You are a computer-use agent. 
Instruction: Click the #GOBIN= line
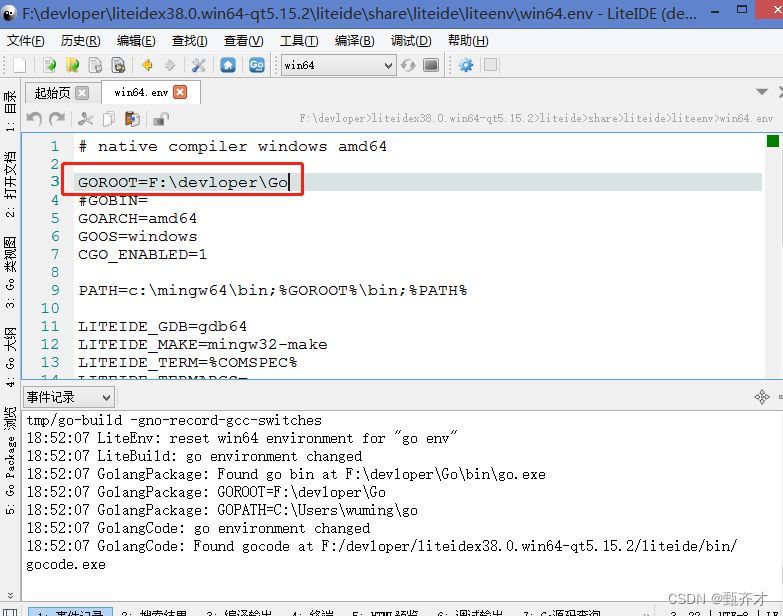tap(113, 201)
